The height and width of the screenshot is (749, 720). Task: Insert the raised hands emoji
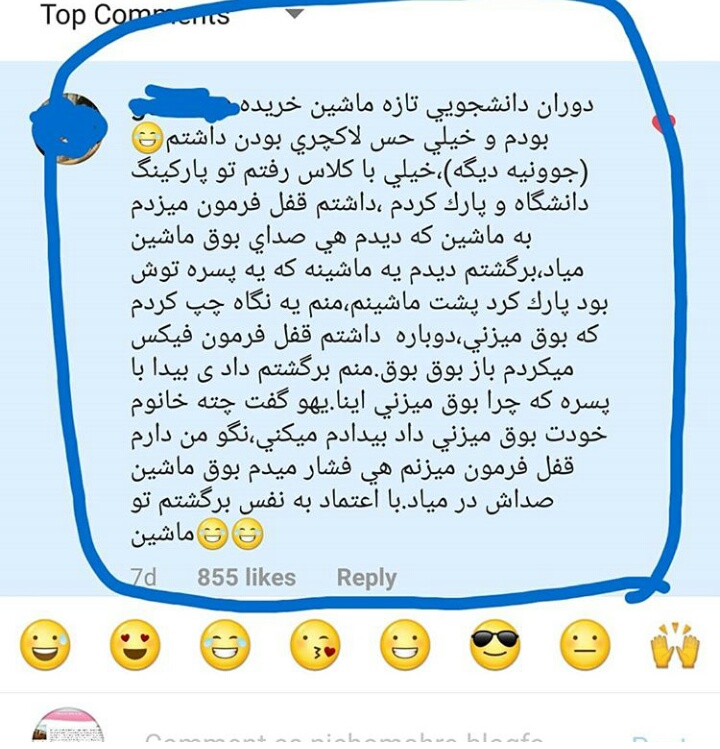(675, 644)
